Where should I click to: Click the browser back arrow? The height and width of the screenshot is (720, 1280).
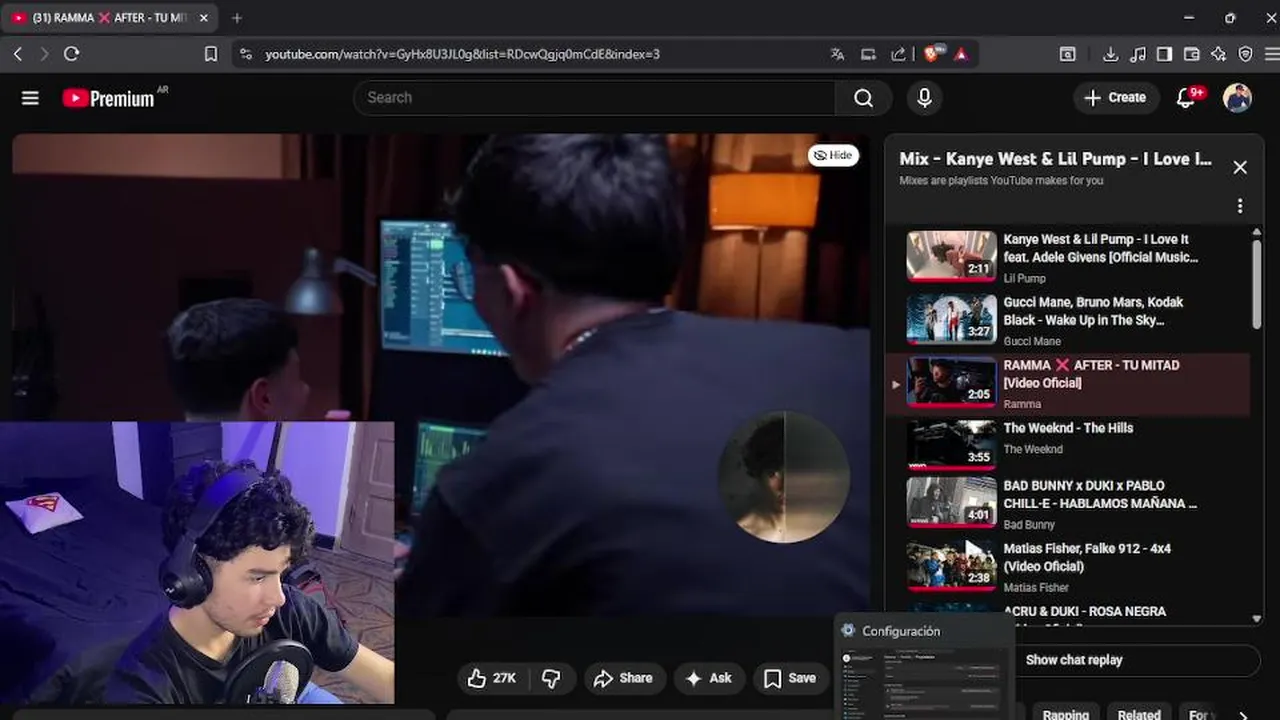[18, 54]
